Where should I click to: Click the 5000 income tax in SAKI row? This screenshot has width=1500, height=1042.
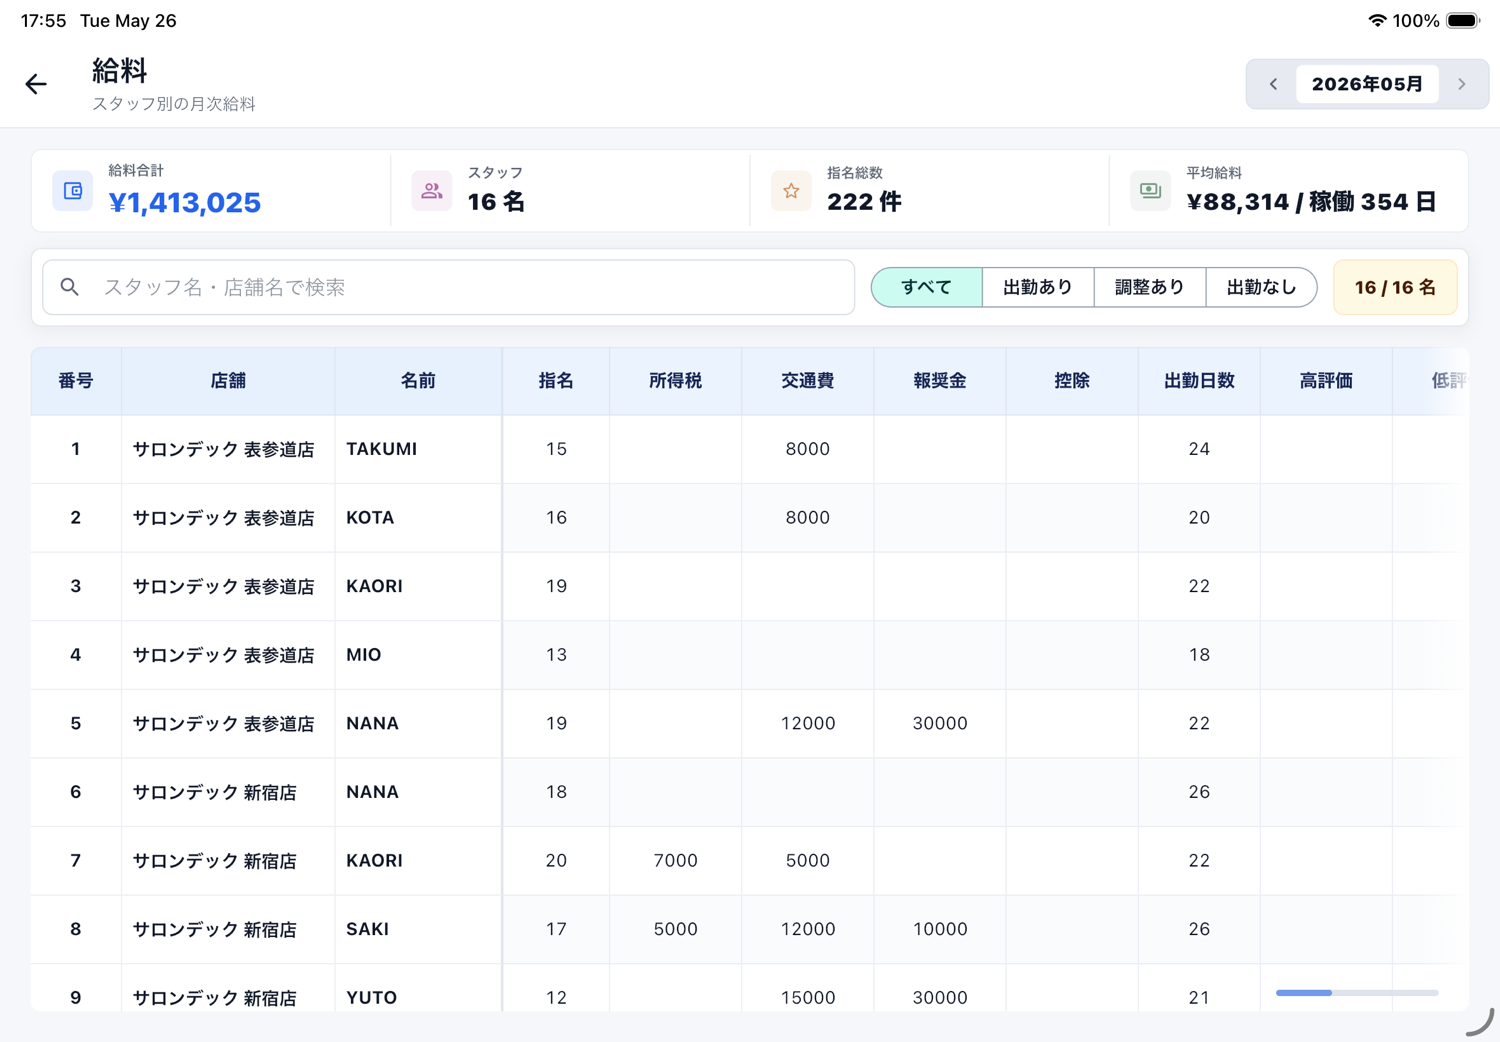(x=676, y=929)
